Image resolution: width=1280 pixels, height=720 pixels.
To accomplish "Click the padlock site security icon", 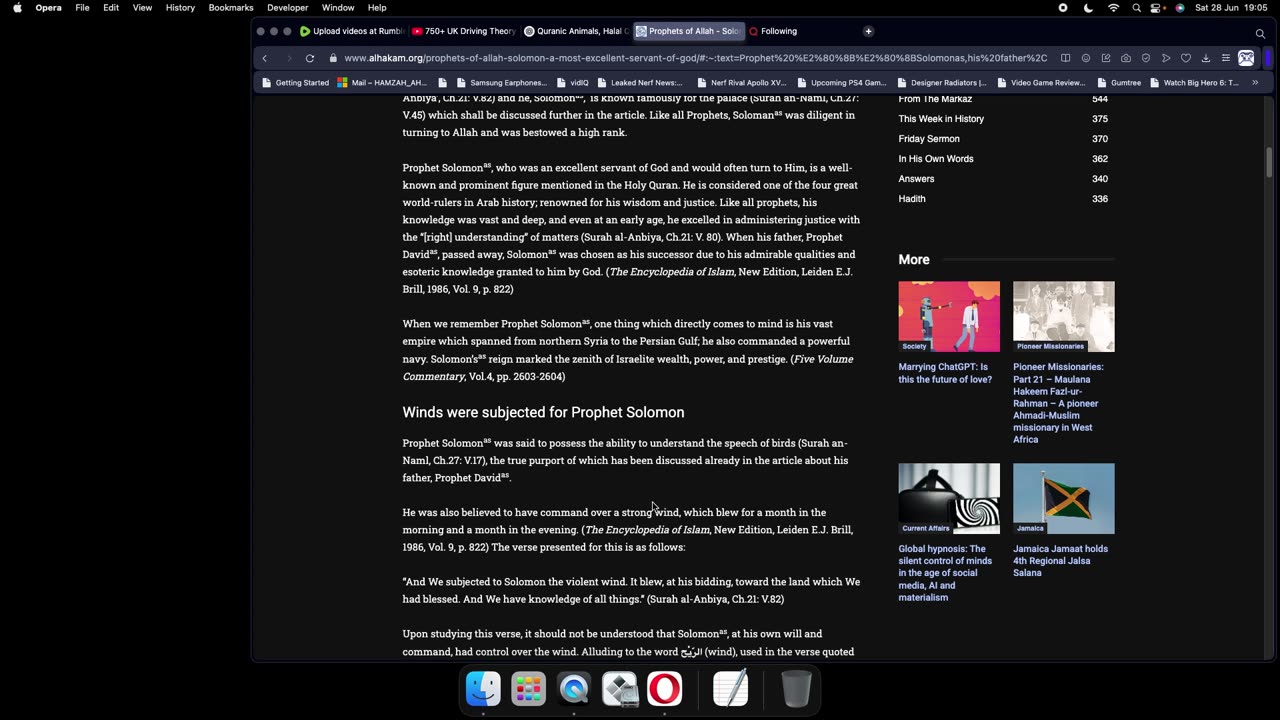I will tap(333, 58).
